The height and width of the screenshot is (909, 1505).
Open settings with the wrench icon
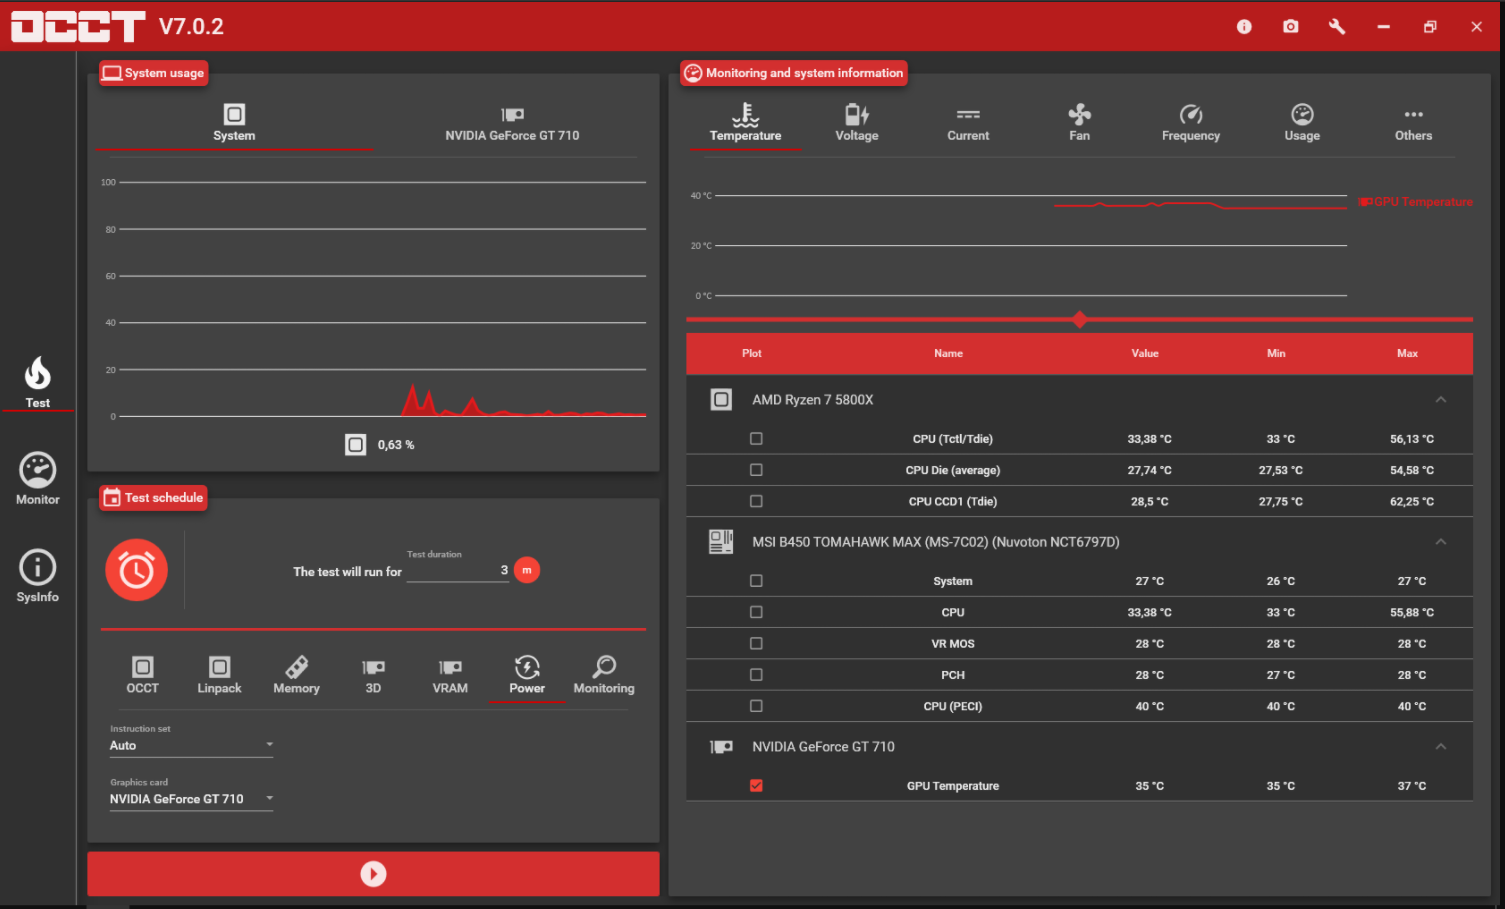click(1337, 27)
